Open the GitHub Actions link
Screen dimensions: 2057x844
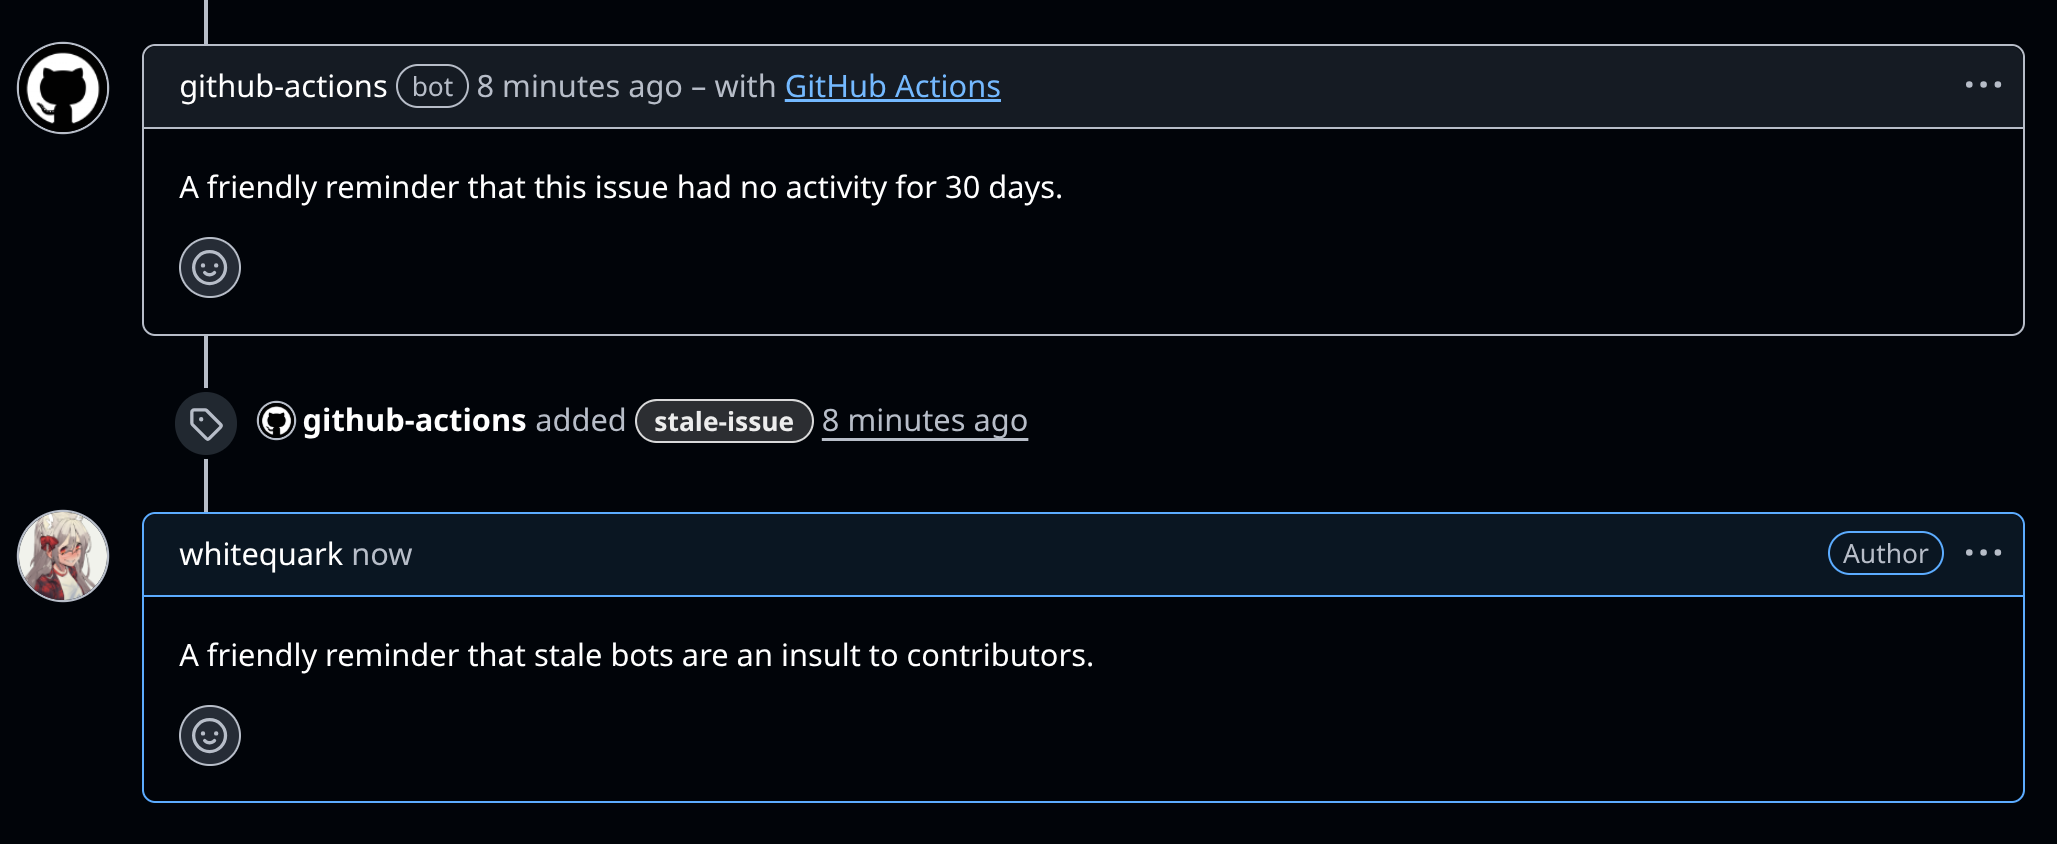click(x=892, y=87)
